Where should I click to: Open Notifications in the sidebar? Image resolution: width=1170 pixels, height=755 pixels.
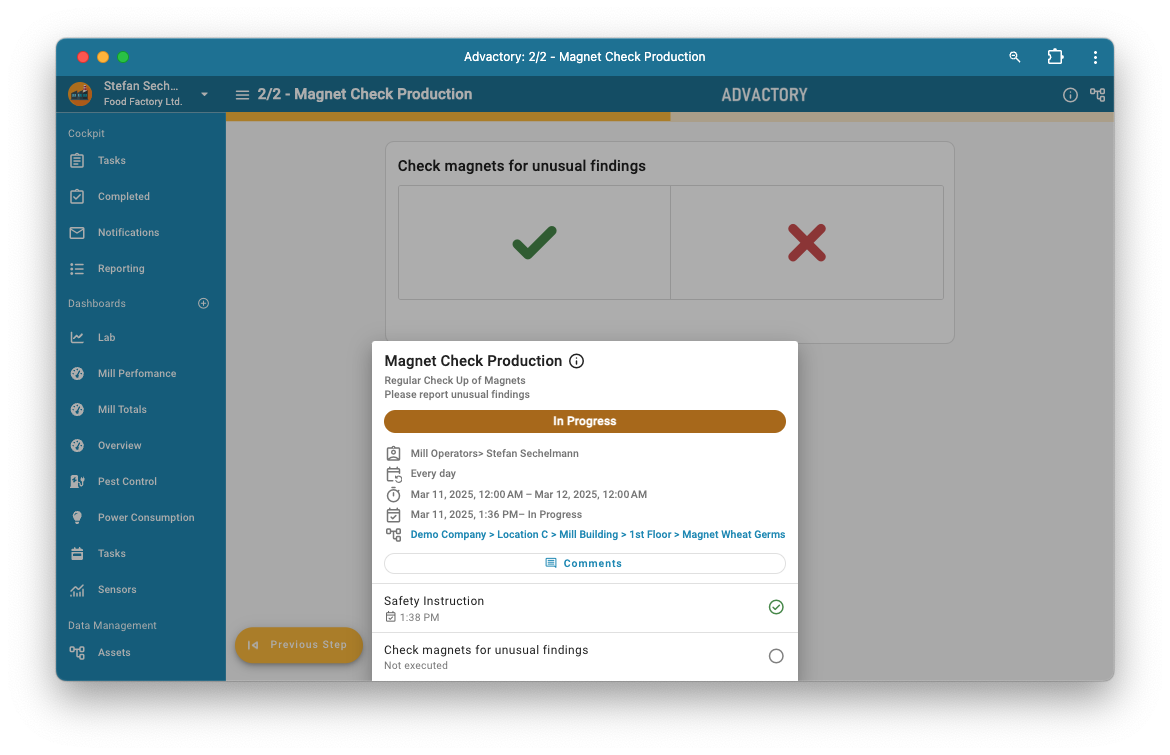[x=128, y=232]
